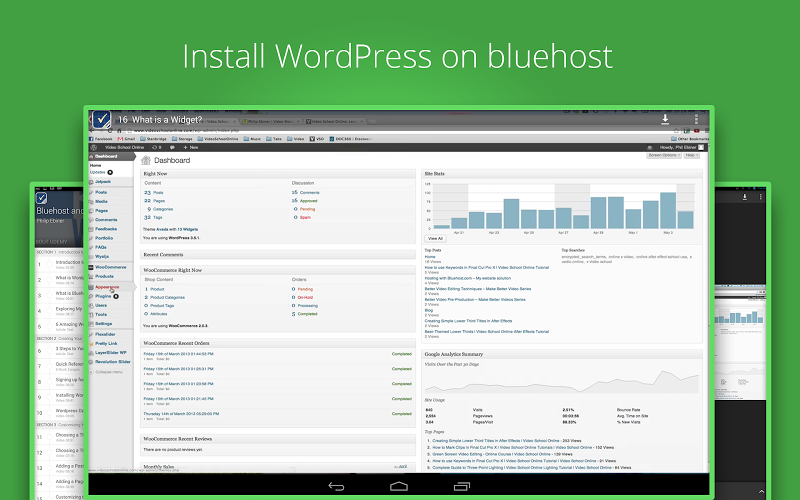Tap the download arrow in center player
800x500 pixels.
[x=665, y=119]
